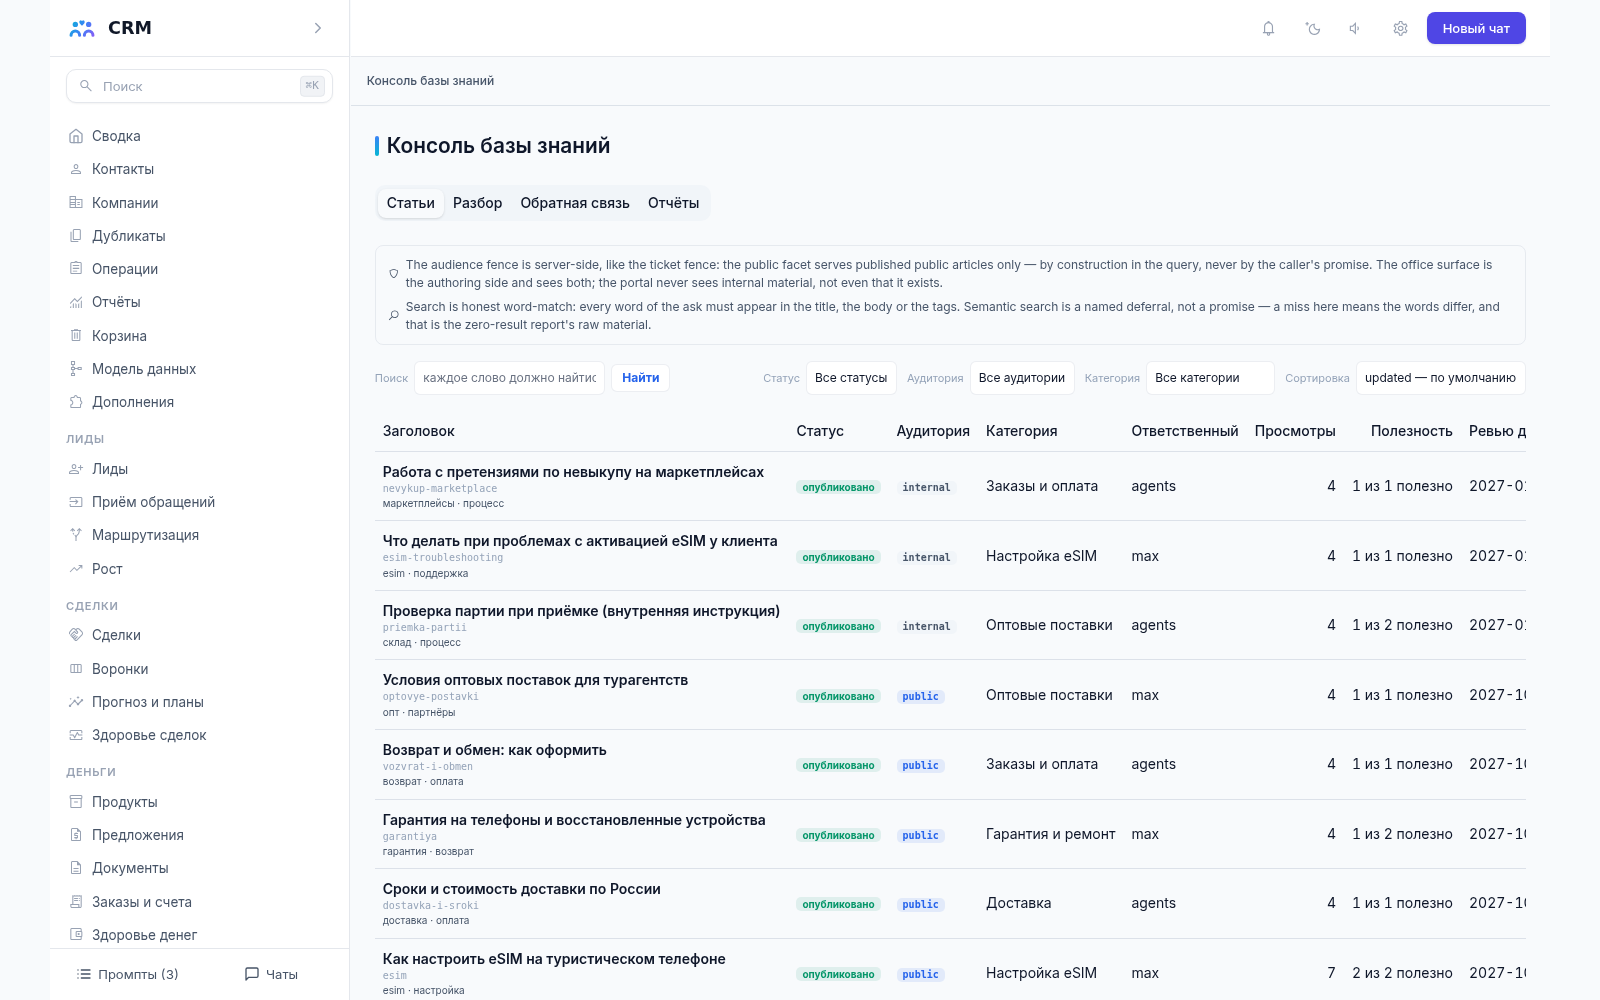Open the Аудитория filter dropdown
Image resolution: width=1600 pixels, height=1000 pixels.
(x=1022, y=378)
